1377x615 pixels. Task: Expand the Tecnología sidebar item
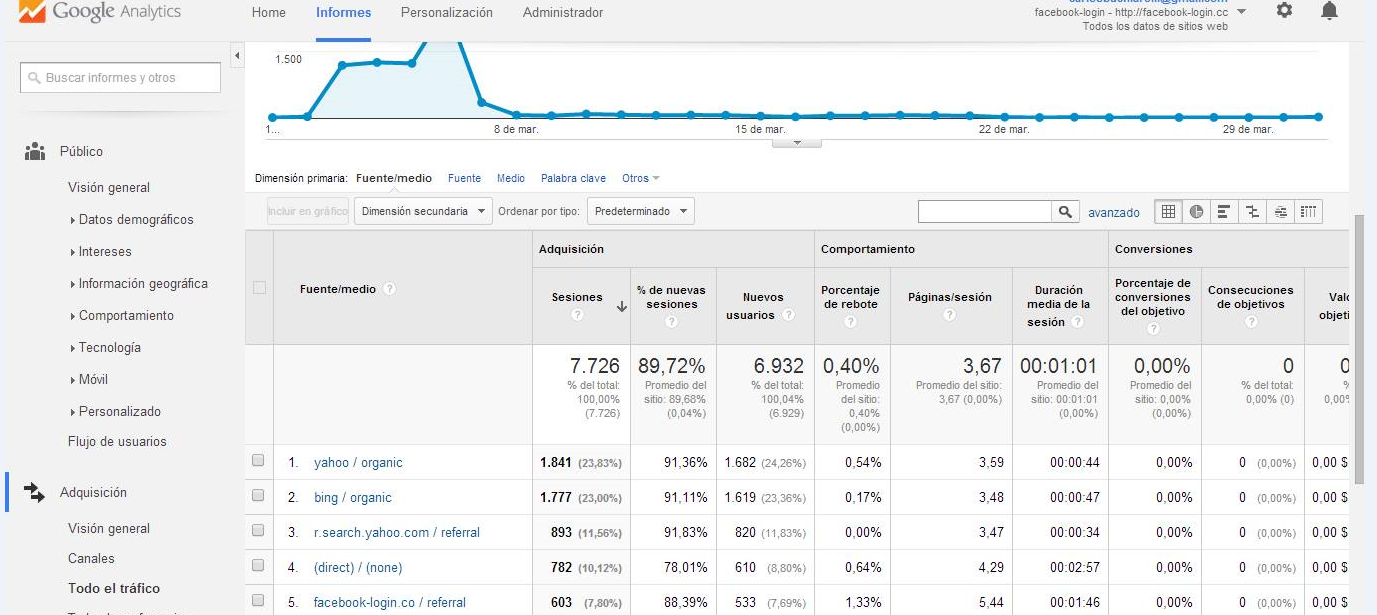[105, 347]
